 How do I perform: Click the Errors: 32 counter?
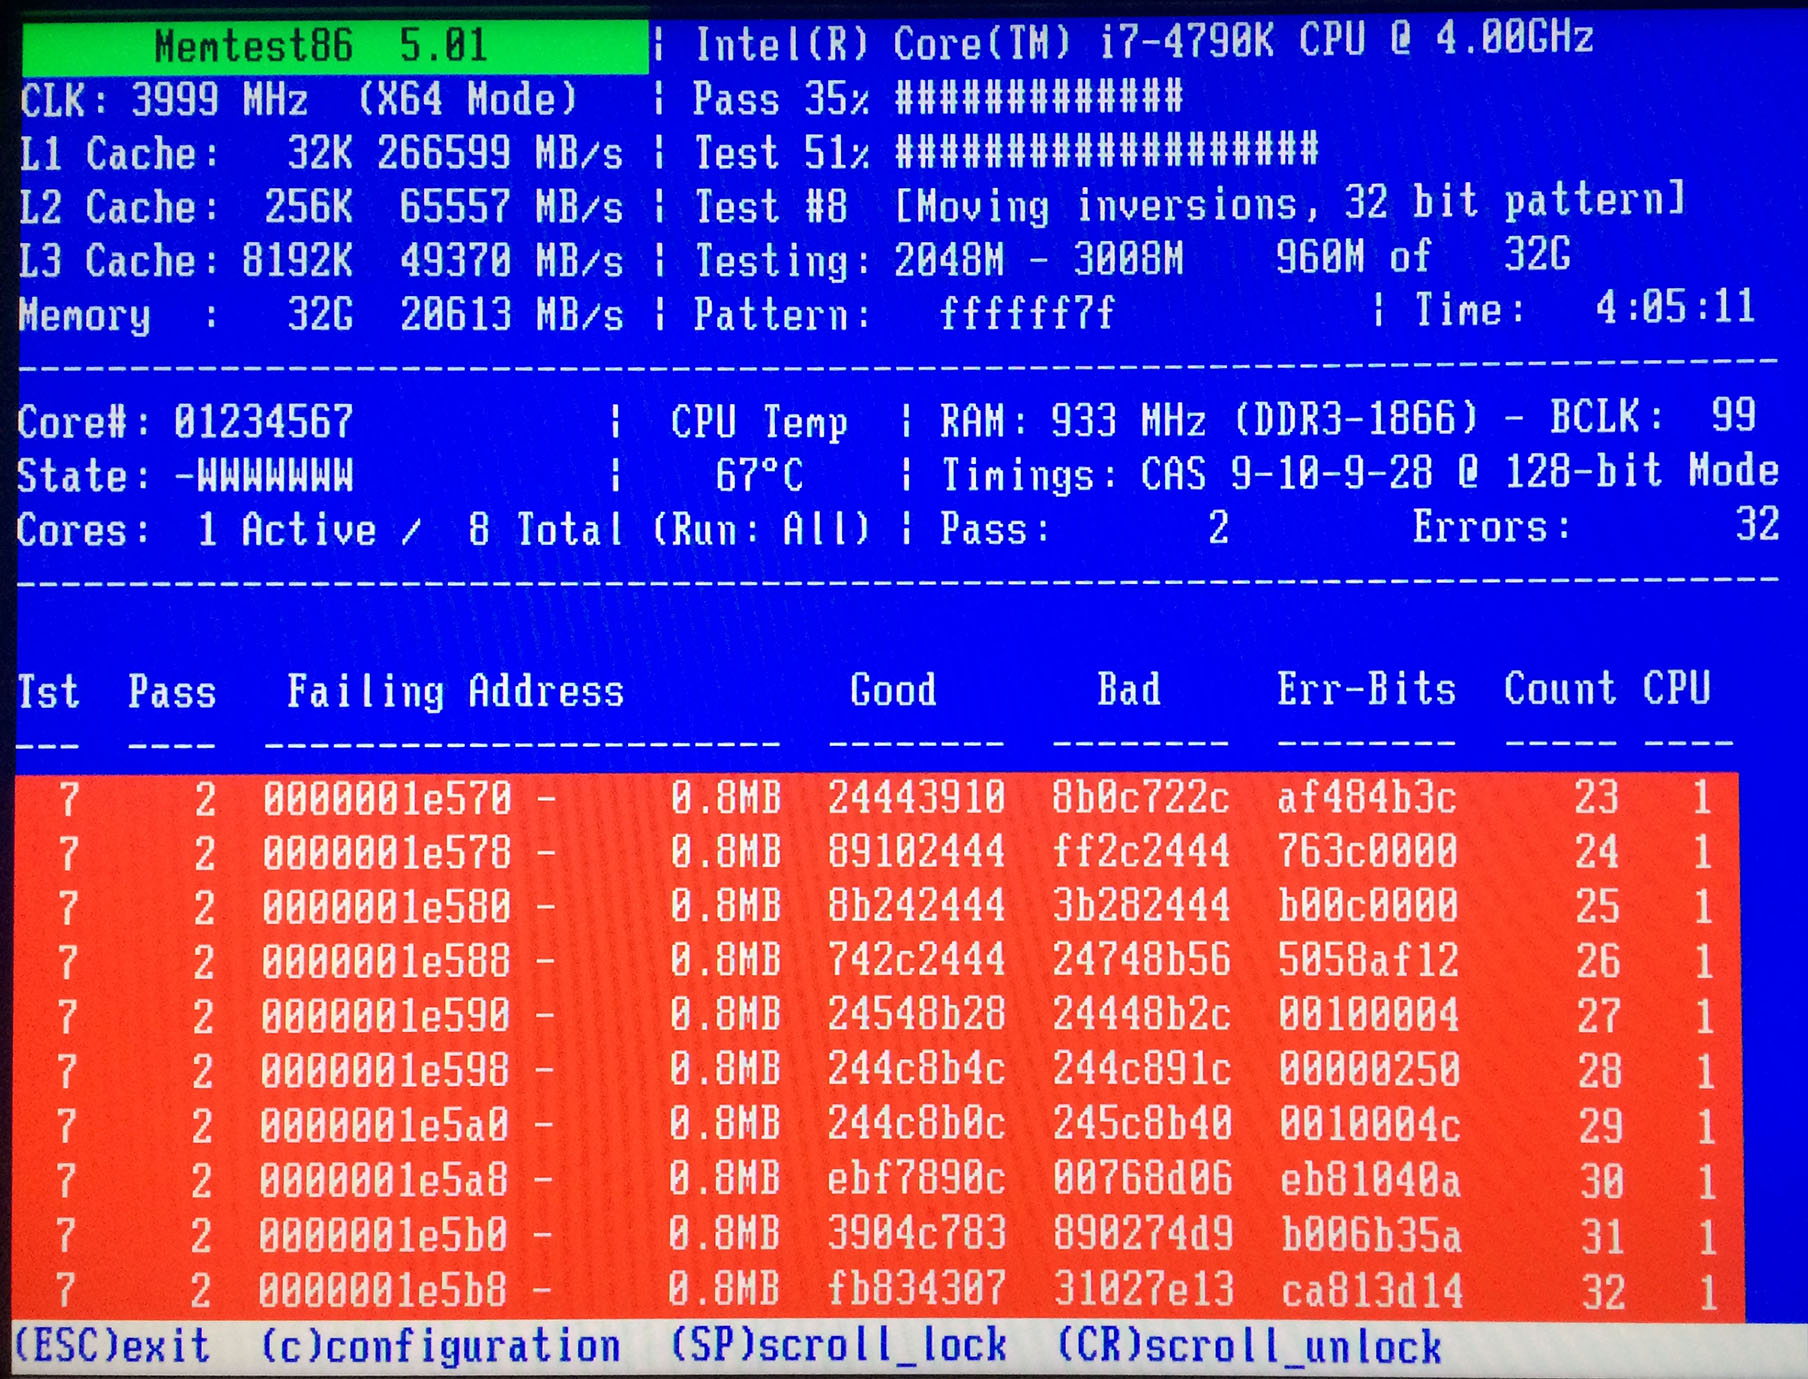click(x=1596, y=525)
